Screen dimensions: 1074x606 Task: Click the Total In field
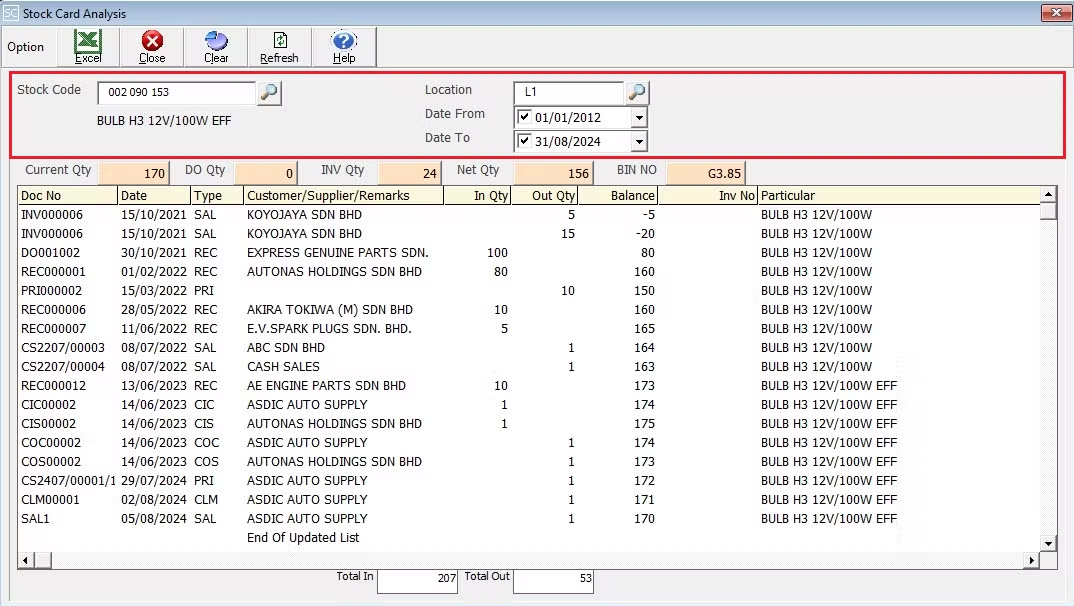(417, 579)
